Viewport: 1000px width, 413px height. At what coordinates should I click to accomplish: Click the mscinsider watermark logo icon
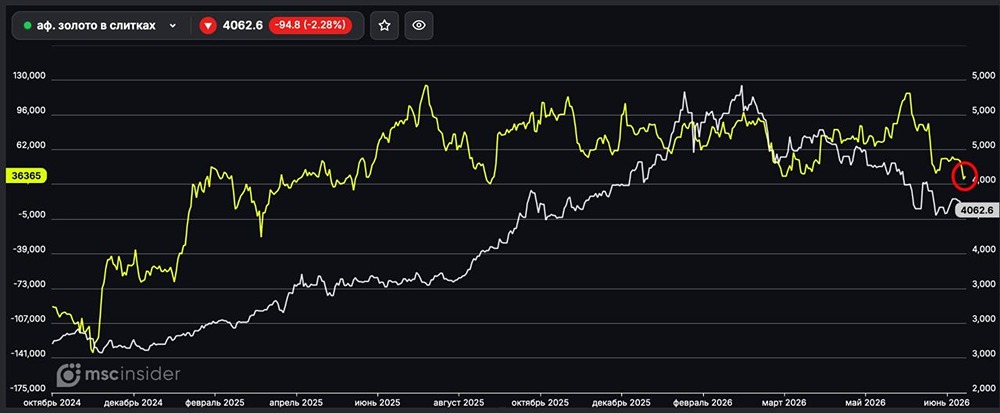(68, 375)
